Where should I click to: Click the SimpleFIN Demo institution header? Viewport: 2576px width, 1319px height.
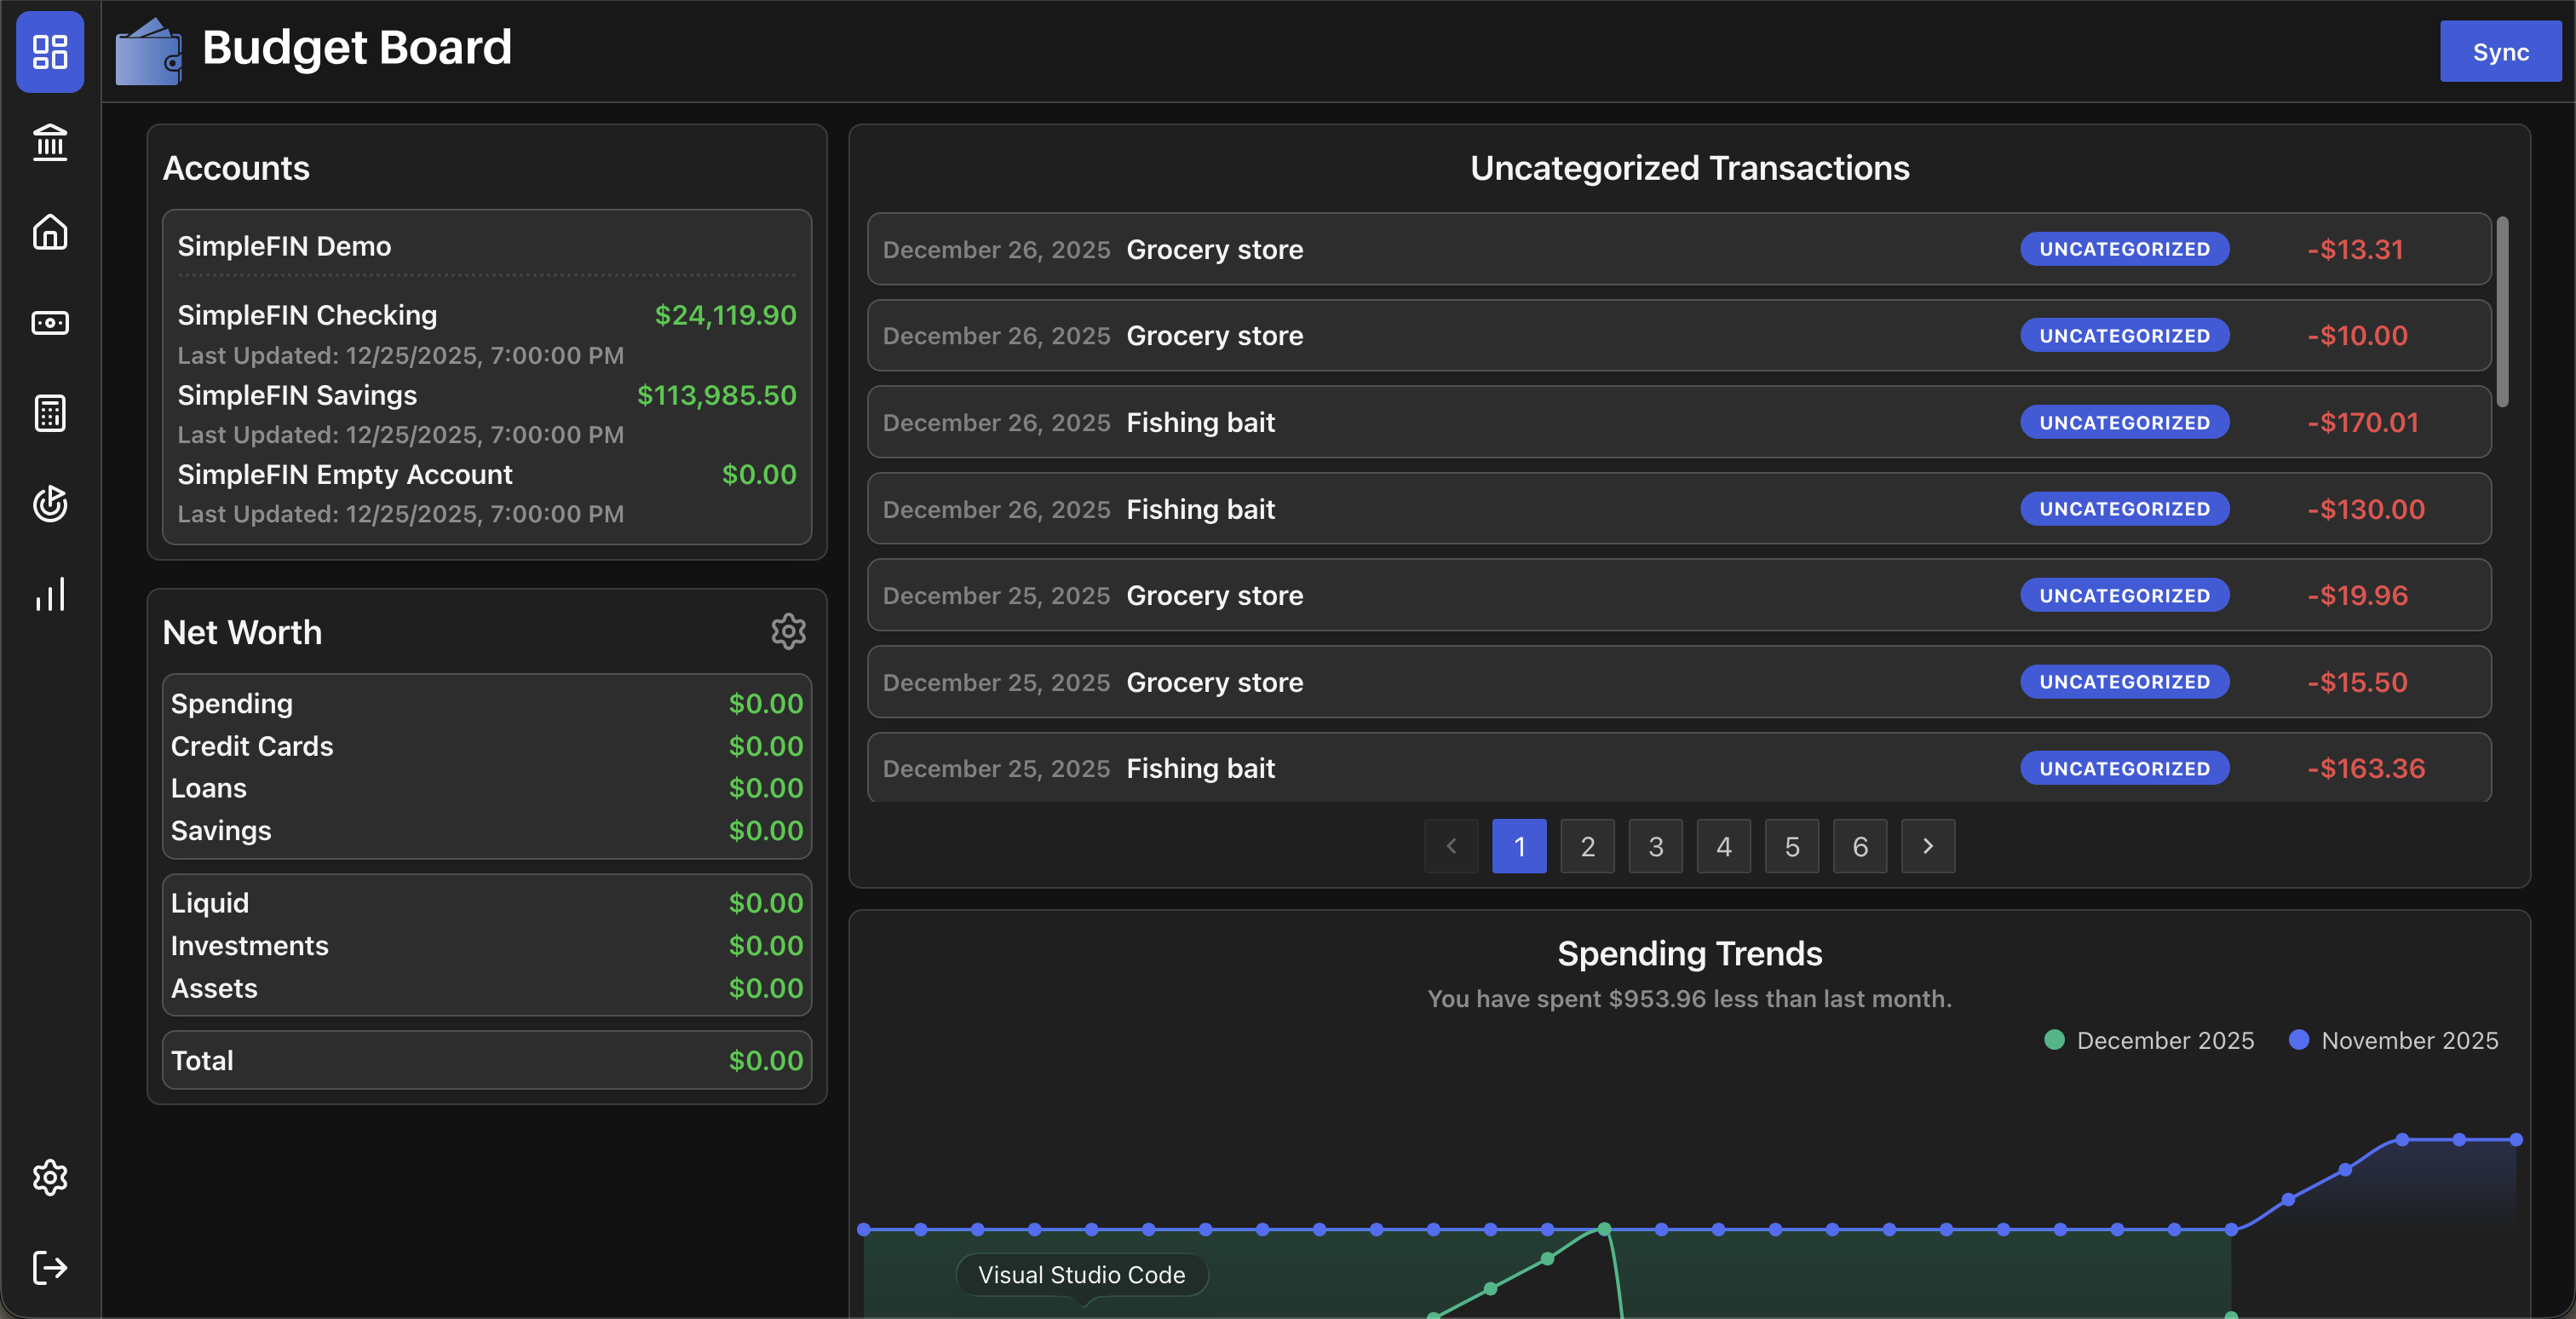coord(284,246)
